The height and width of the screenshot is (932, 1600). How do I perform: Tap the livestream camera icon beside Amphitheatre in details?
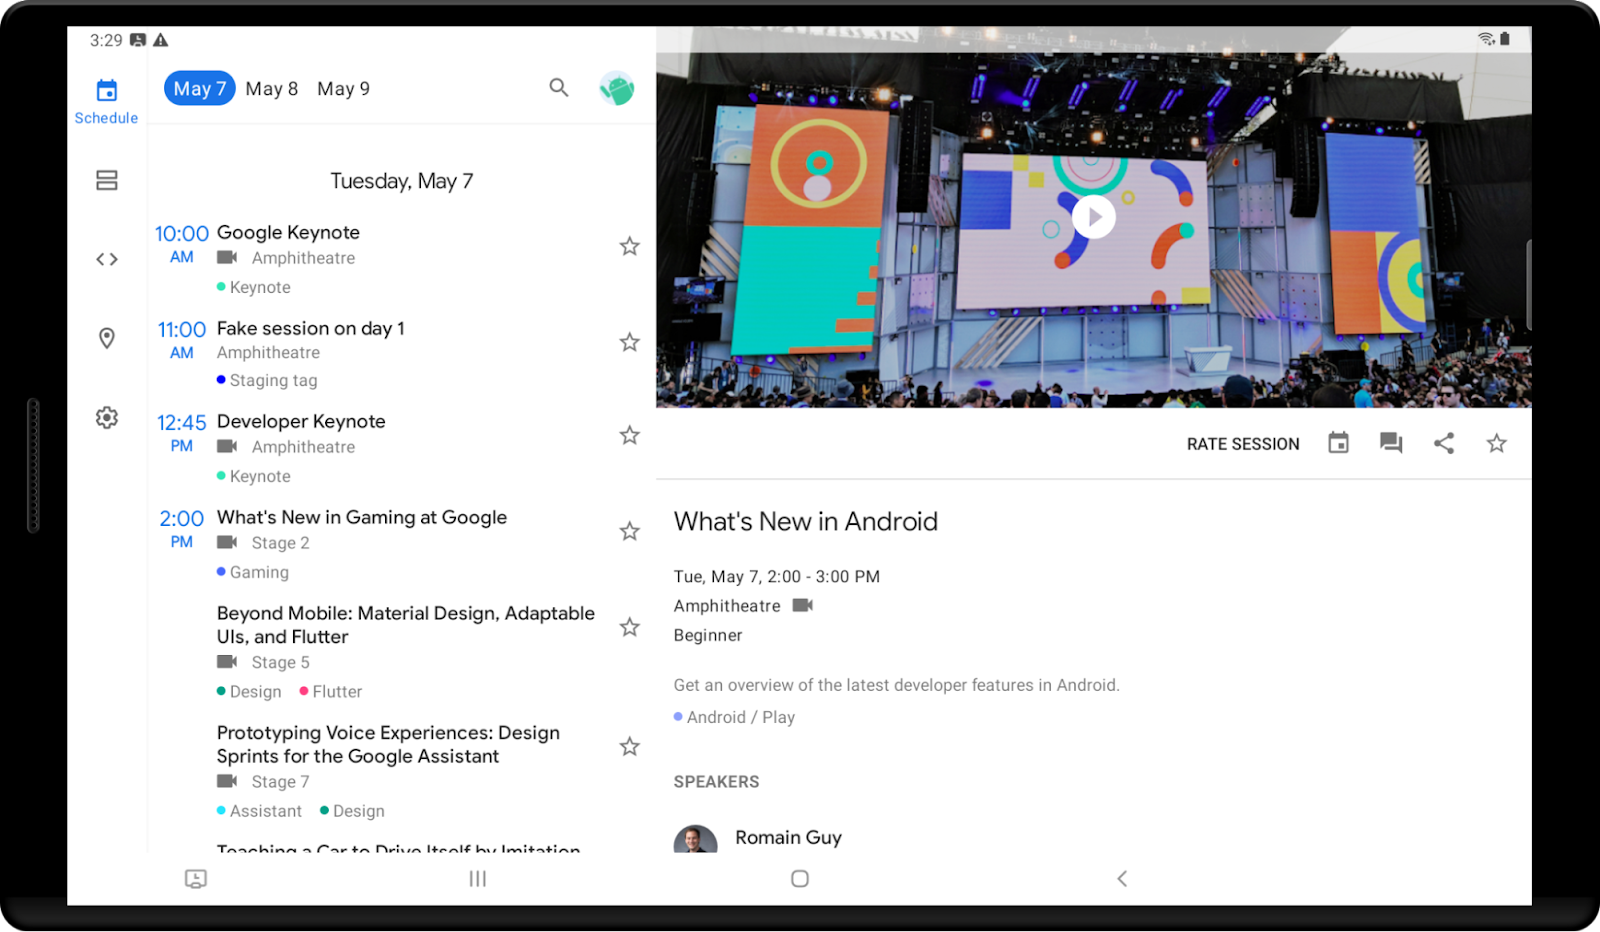pos(803,605)
